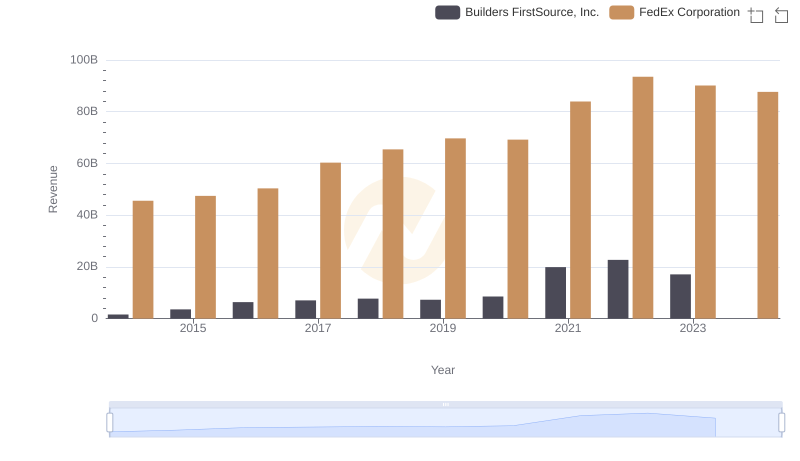The image size is (800, 461).
Task: Click the Revenue axis title
Action: [x=53, y=189]
